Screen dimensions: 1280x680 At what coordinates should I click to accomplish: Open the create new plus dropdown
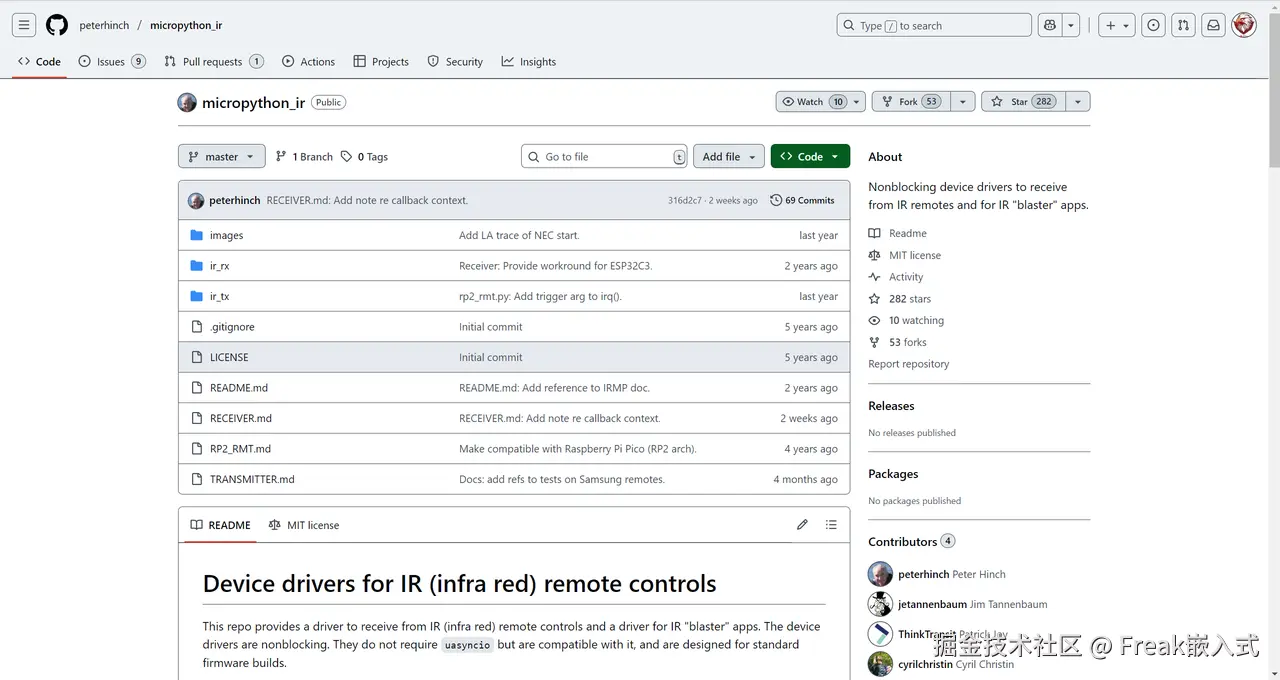pos(1115,25)
